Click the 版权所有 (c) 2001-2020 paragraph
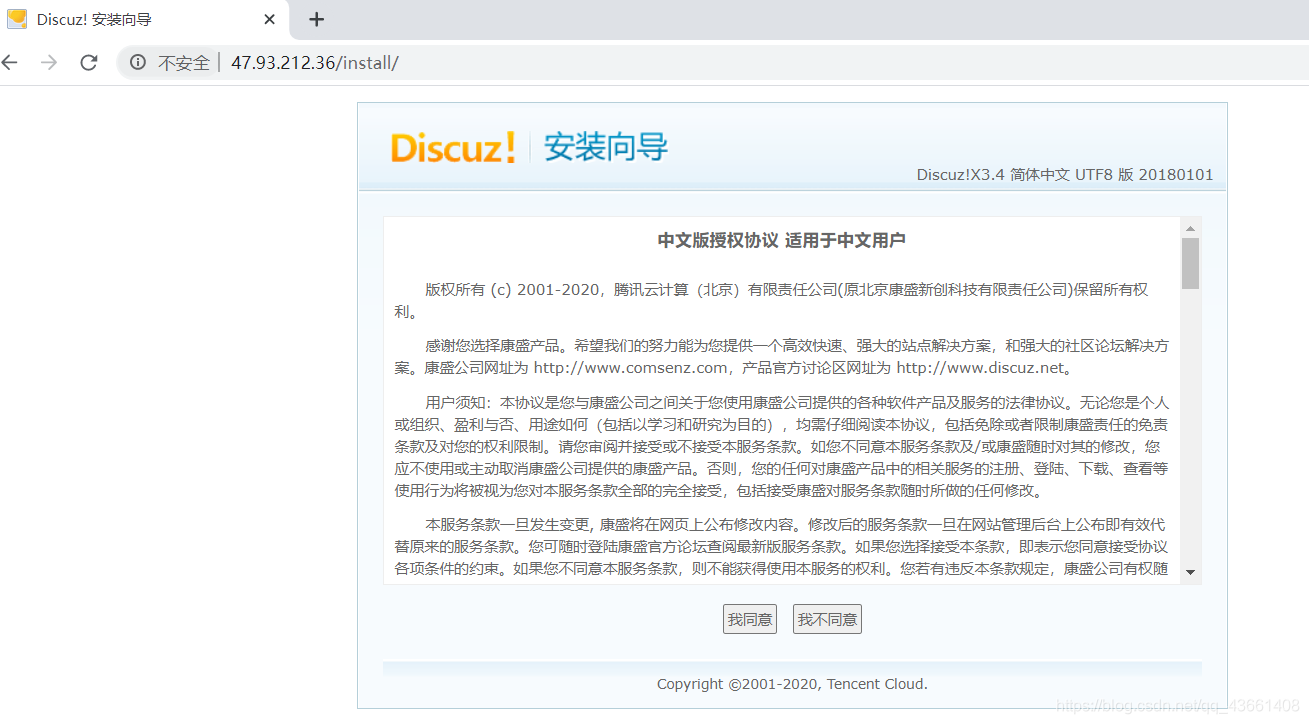This screenshot has height=724, width=1309. [x=771, y=300]
